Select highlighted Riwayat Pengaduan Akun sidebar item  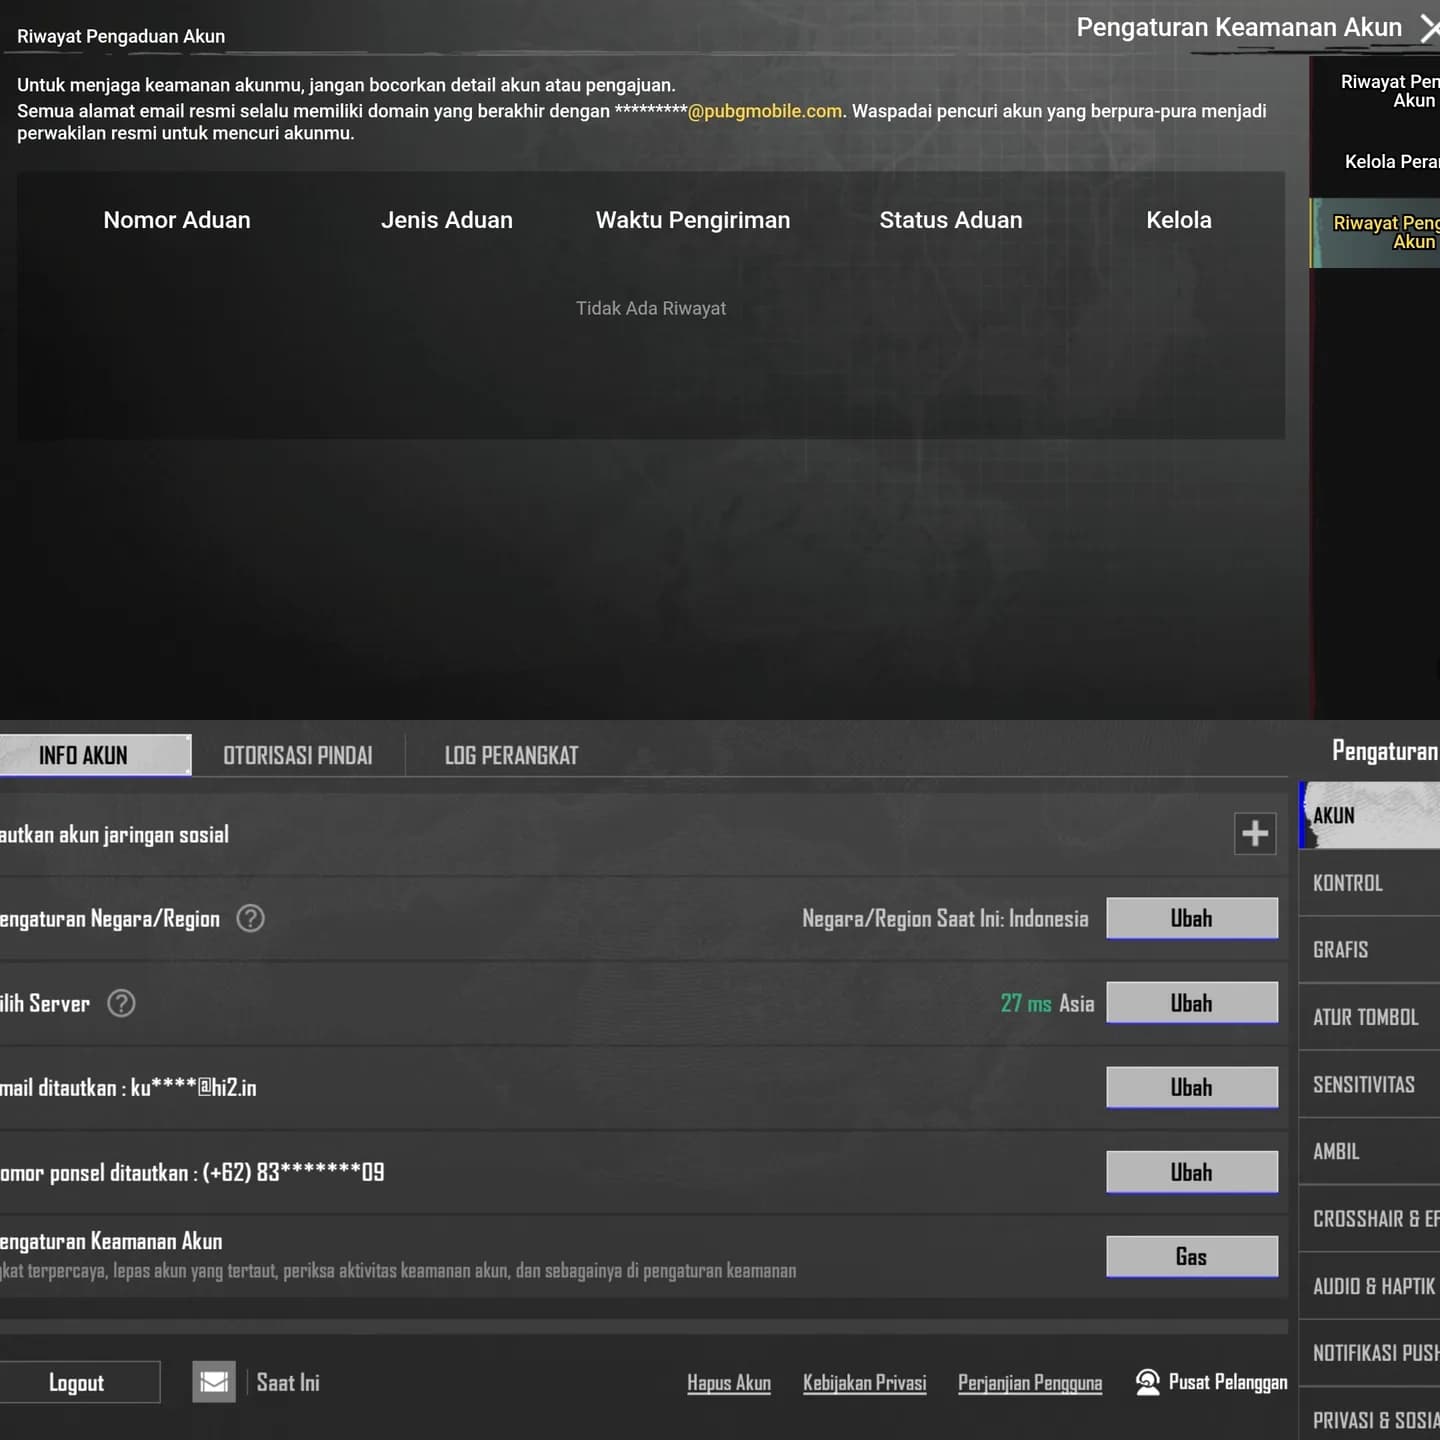[x=1376, y=232]
